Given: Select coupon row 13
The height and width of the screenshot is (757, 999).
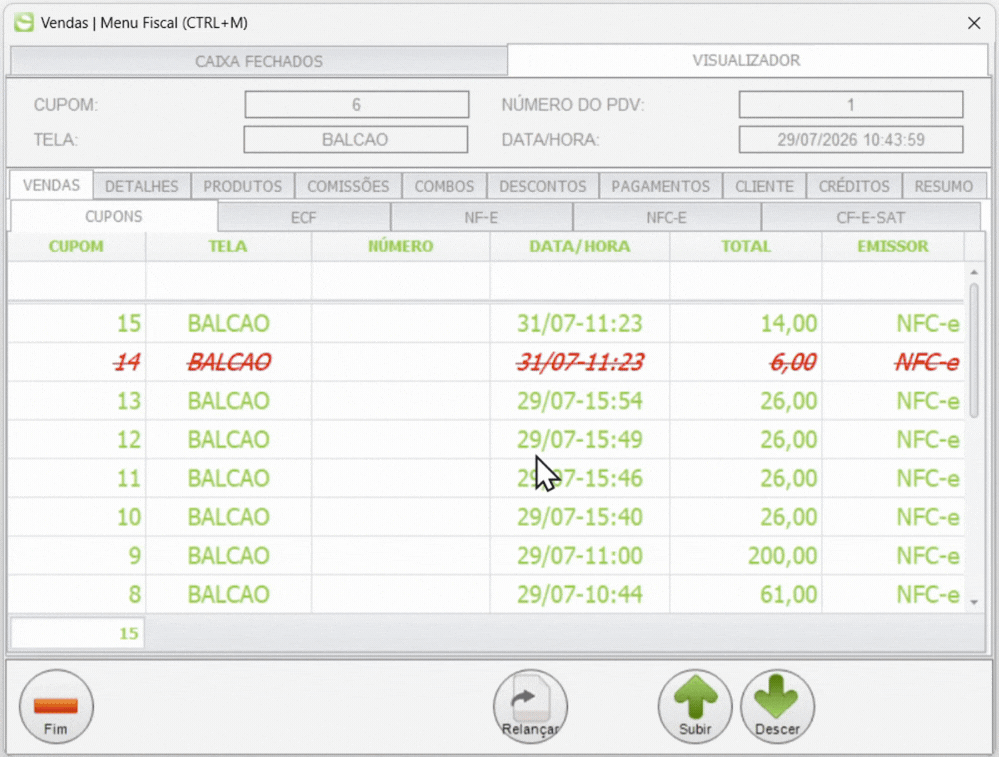Looking at the screenshot, I should (x=485, y=401).
